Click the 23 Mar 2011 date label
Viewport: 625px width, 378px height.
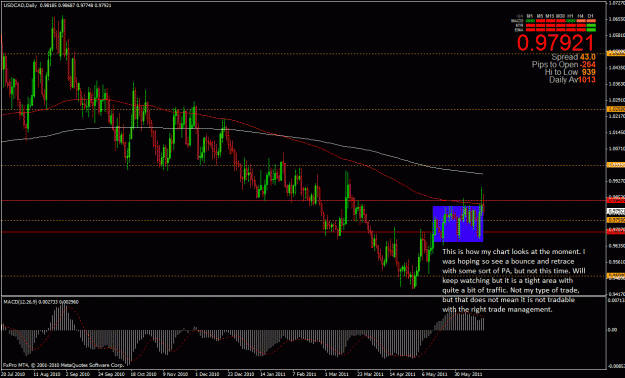click(370, 374)
